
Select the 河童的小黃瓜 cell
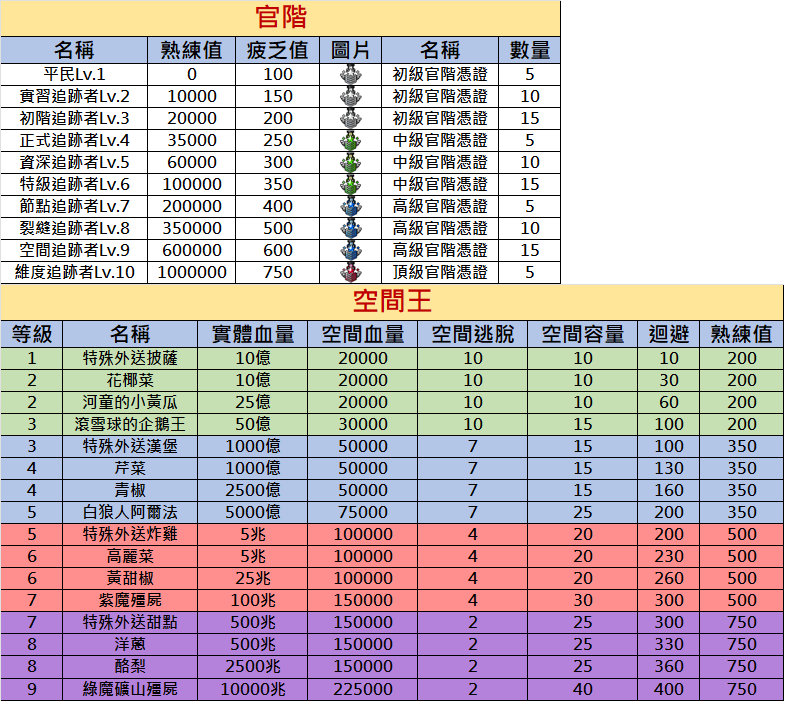tap(130, 403)
